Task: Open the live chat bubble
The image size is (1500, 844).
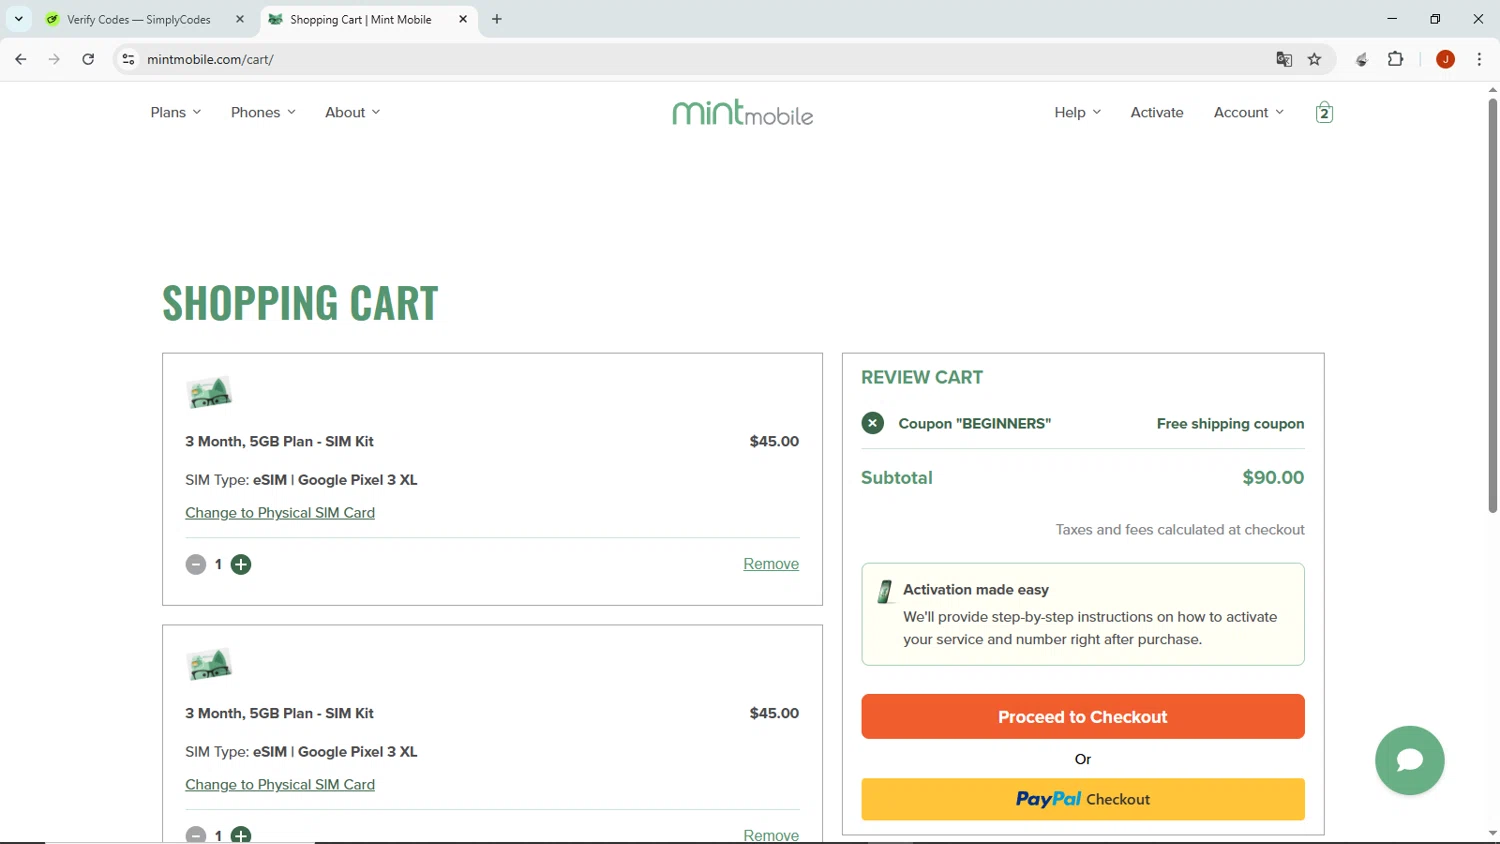Action: [x=1410, y=760]
